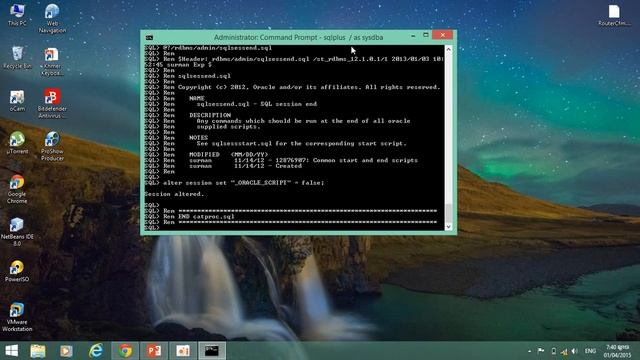Image resolution: width=640 pixels, height=360 pixels.
Task: Launch oCam desktop icon
Action: pos(17,101)
